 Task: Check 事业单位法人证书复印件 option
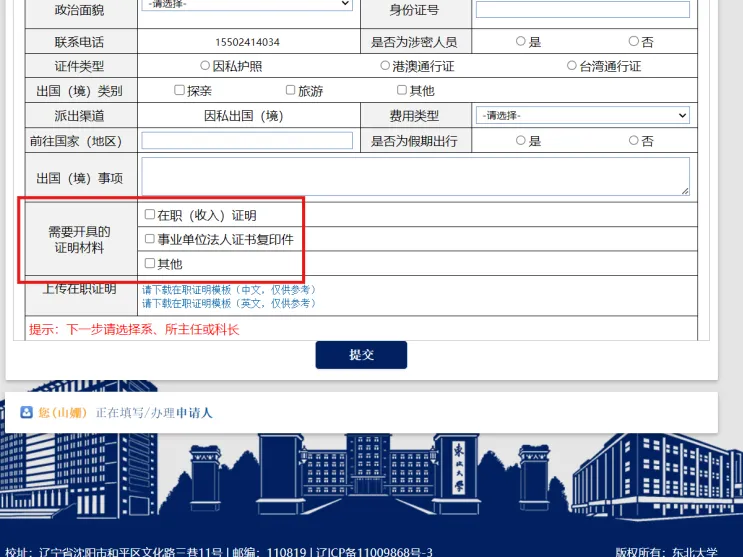[x=150, y=240]
